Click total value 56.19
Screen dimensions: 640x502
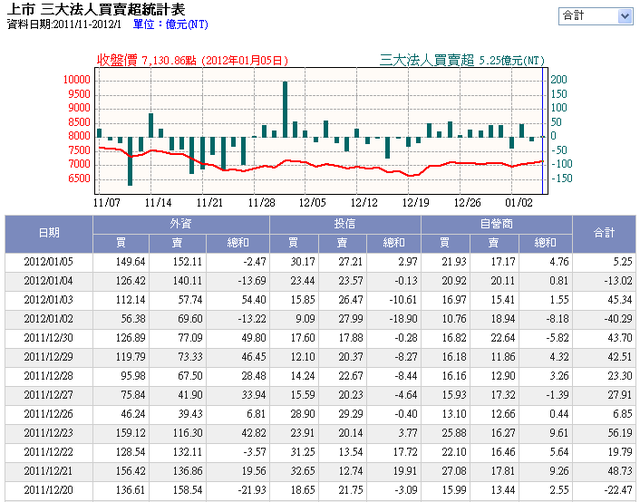point(620,433)
